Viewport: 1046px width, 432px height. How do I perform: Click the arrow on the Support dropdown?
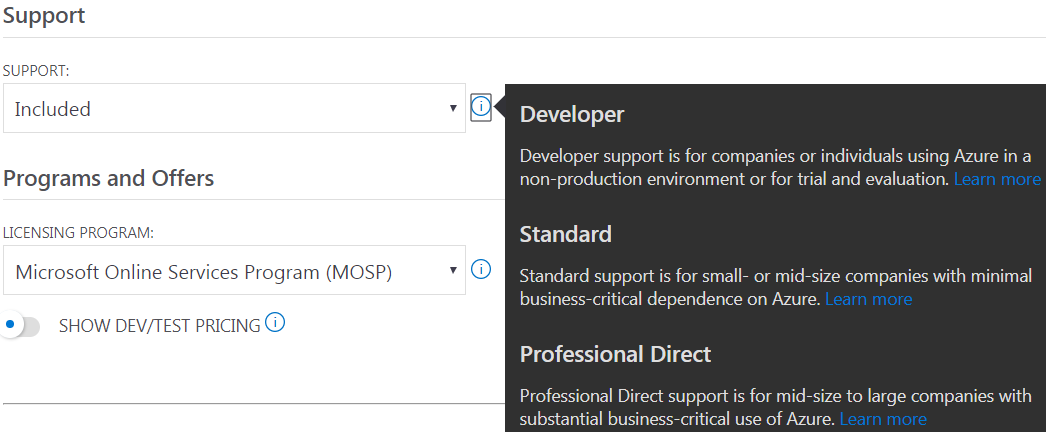[x=453, y=108]
